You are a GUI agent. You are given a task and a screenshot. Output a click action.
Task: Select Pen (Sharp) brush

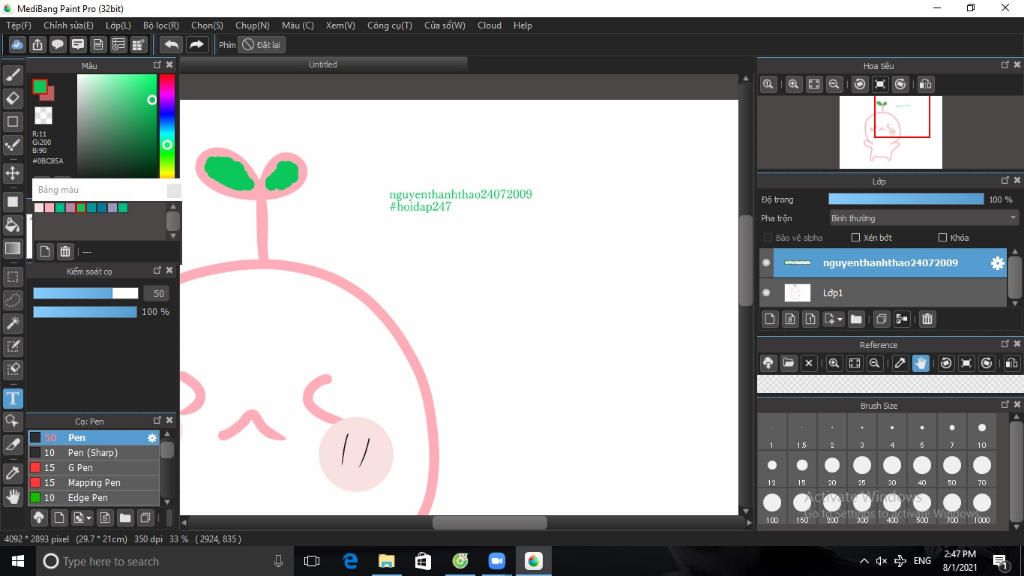pyautogui.click(x=93, y=453)
